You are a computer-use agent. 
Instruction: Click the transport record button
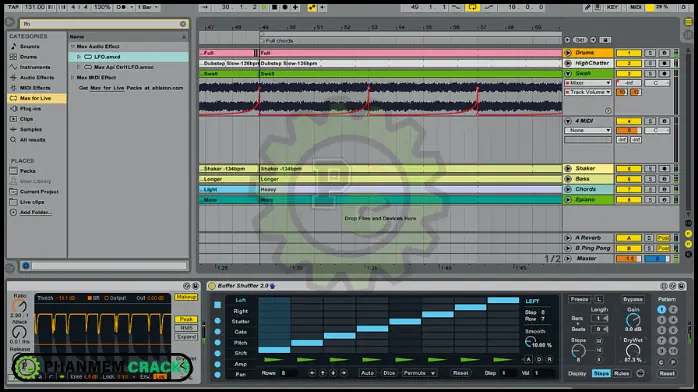285,7
